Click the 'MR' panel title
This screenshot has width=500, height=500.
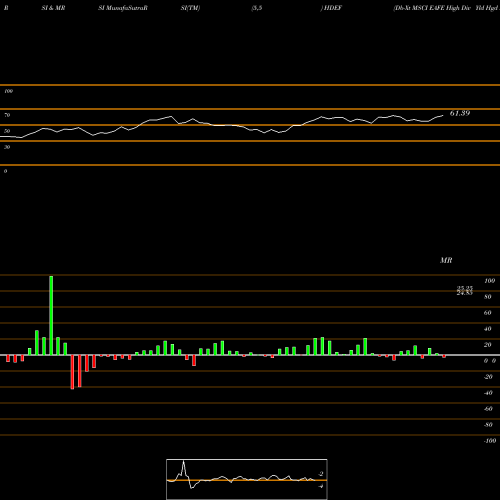446,260
